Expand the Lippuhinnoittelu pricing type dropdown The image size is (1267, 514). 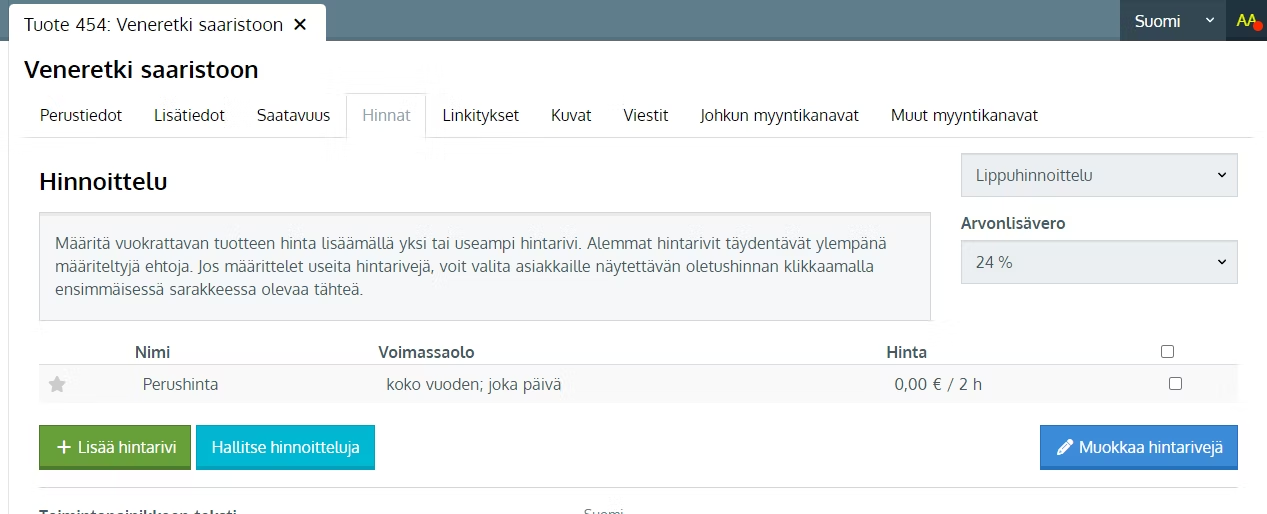(x=1098, y=175)
